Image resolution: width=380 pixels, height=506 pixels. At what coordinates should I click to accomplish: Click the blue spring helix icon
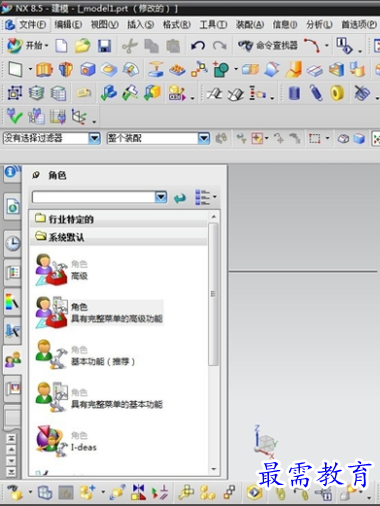(x=316, y=93)
